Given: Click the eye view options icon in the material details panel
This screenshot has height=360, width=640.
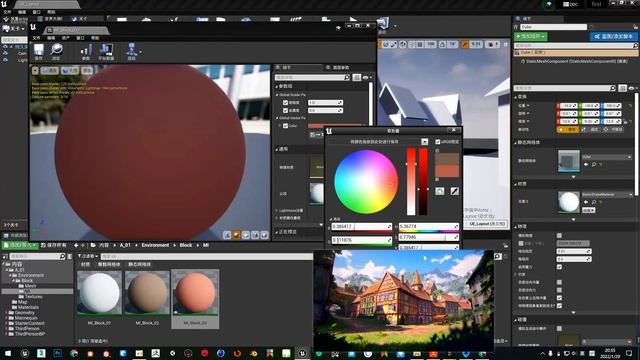Looking at the screenshot, I should pos(365,78).
